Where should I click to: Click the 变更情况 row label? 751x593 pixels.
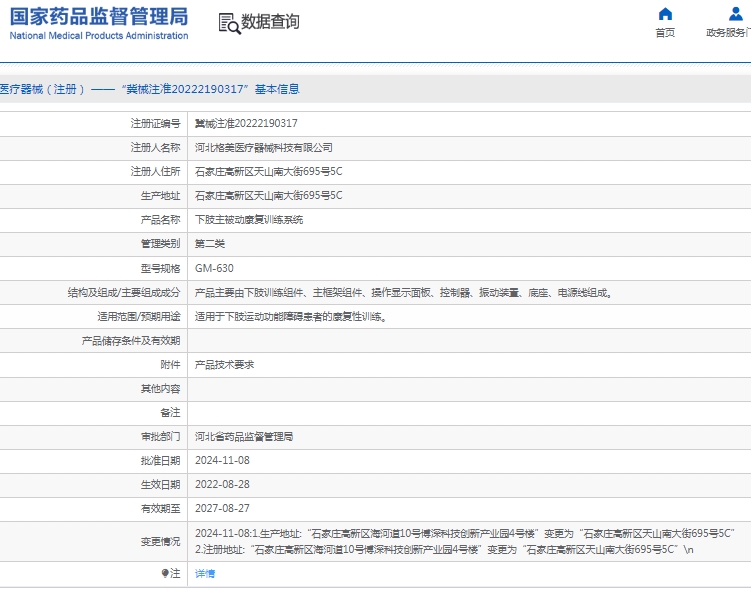tap(160, 541)
